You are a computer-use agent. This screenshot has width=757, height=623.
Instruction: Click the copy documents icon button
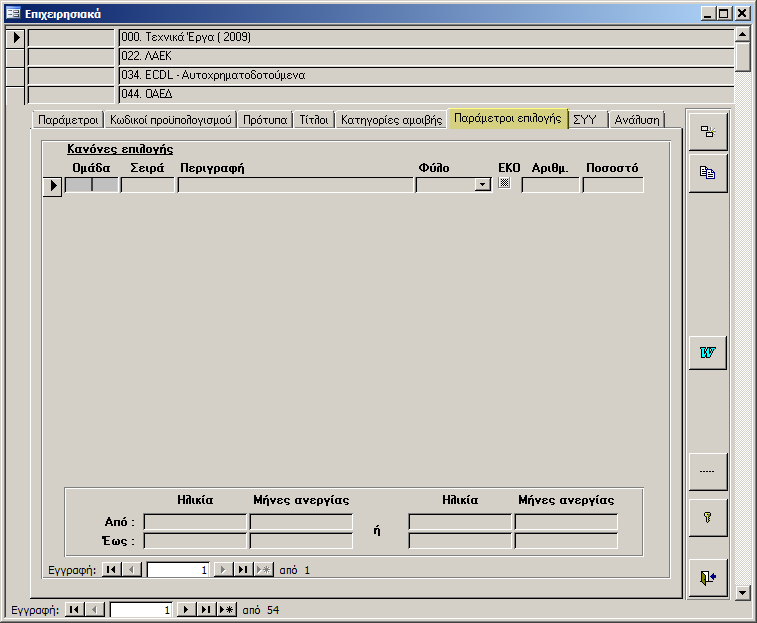point(707,172)
